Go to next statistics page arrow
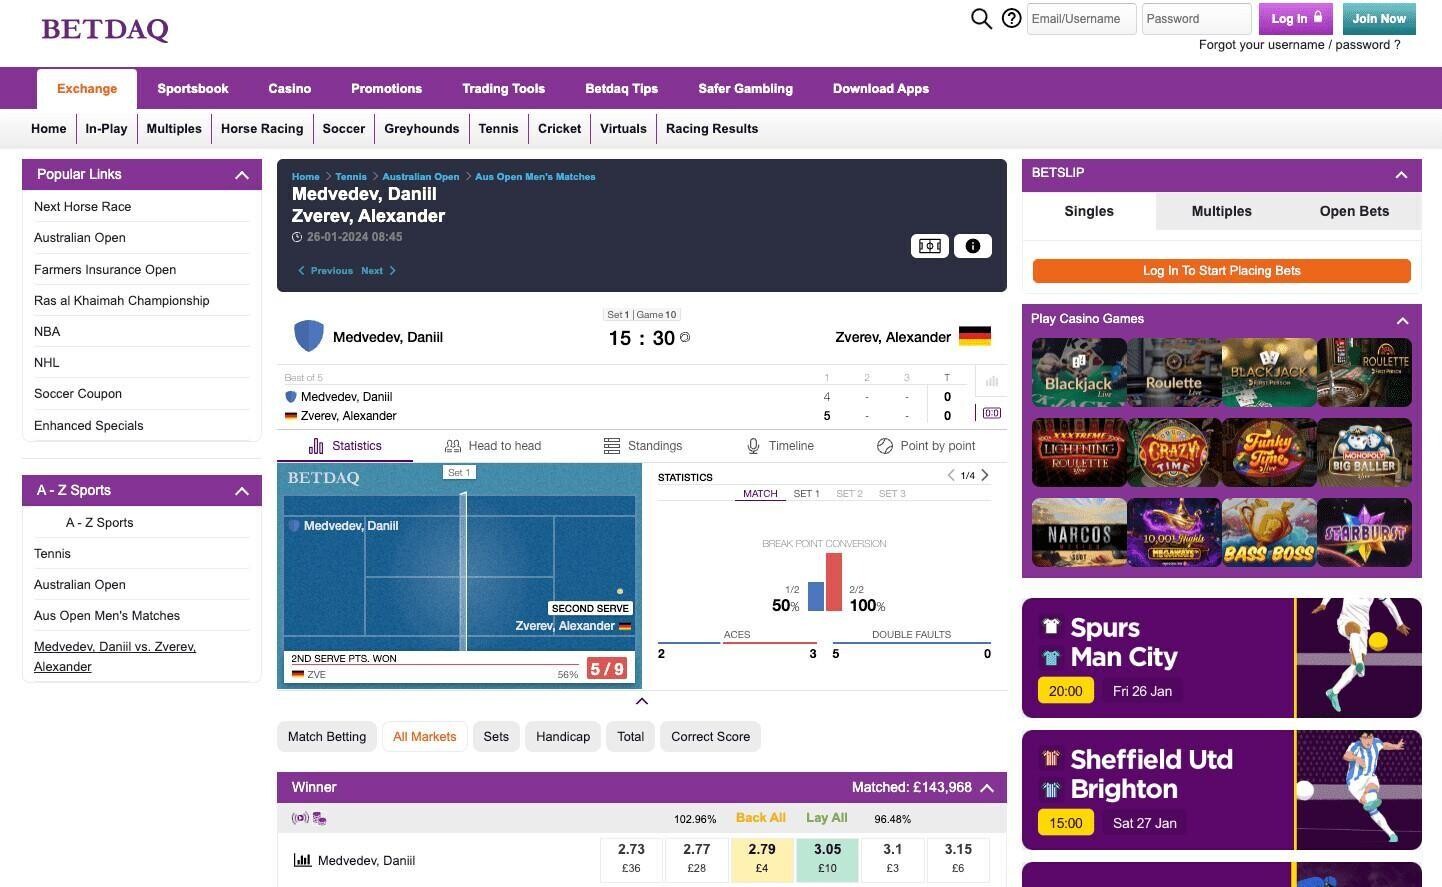 tap(985, 475)
